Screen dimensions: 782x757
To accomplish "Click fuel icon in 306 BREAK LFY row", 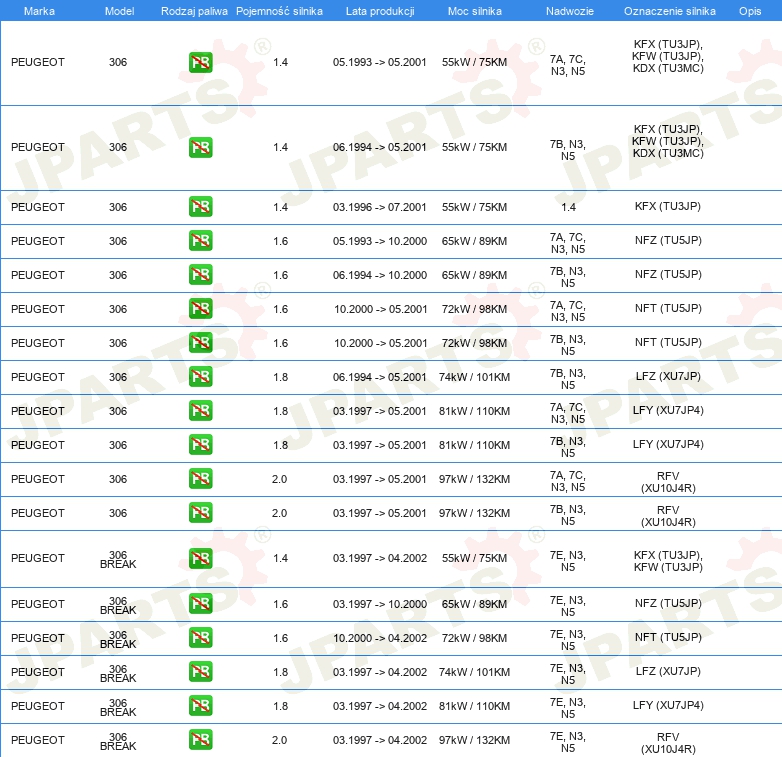I will pyautogui.click(x=200, y=706).
